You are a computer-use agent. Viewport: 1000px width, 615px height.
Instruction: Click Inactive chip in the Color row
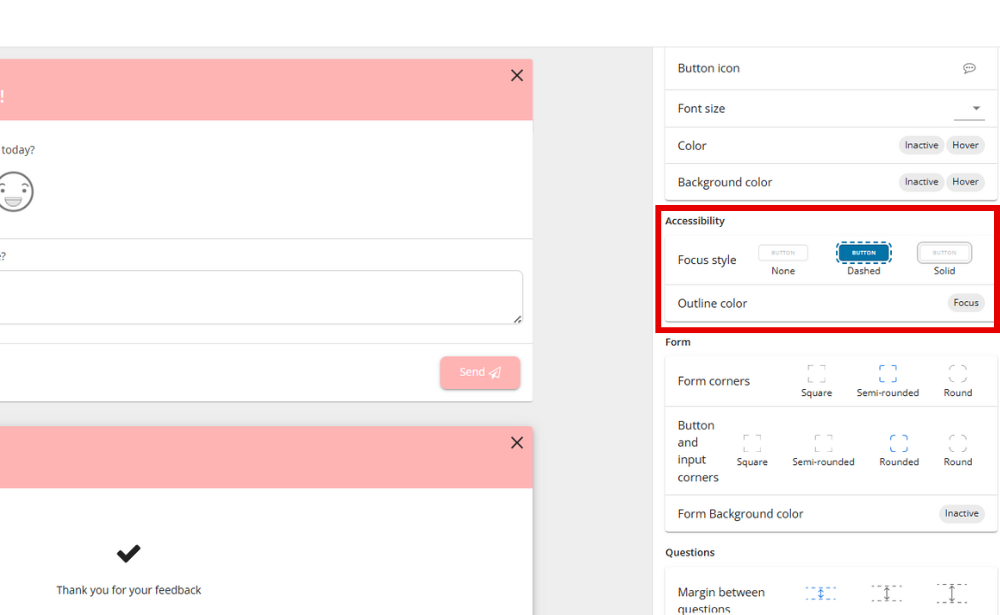(x=921, y=145)
